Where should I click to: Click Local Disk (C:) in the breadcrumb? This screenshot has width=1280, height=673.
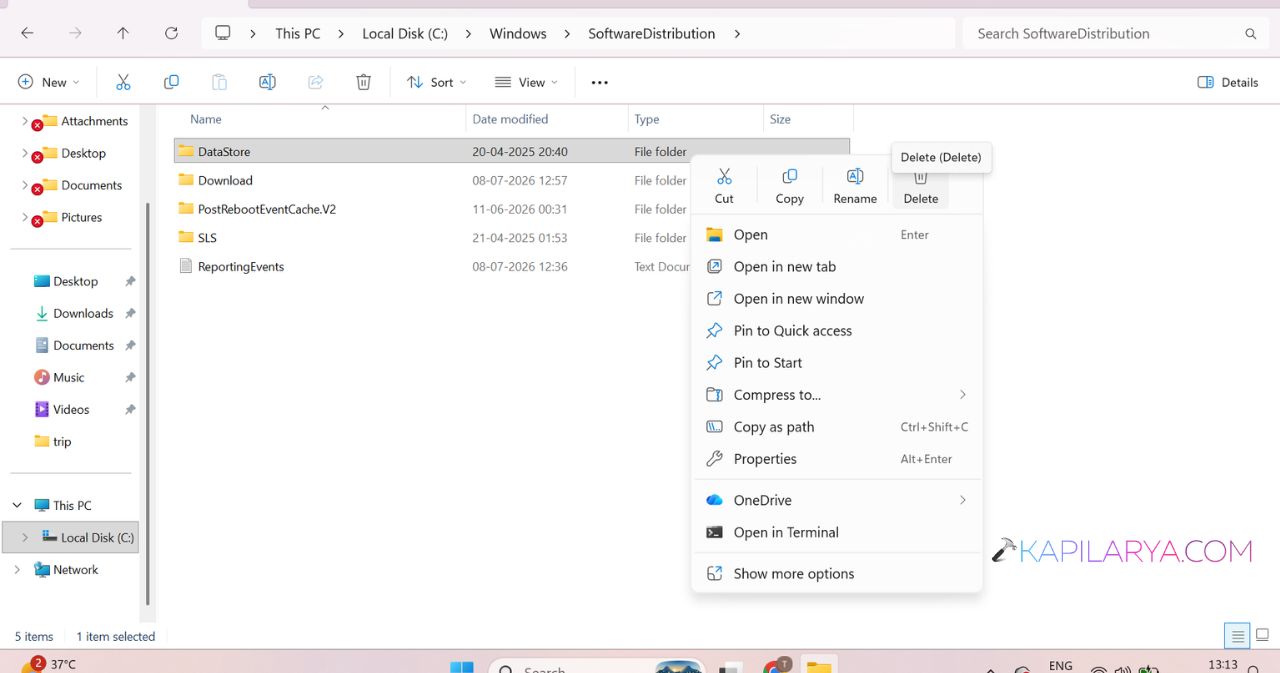tap(405, 33)
